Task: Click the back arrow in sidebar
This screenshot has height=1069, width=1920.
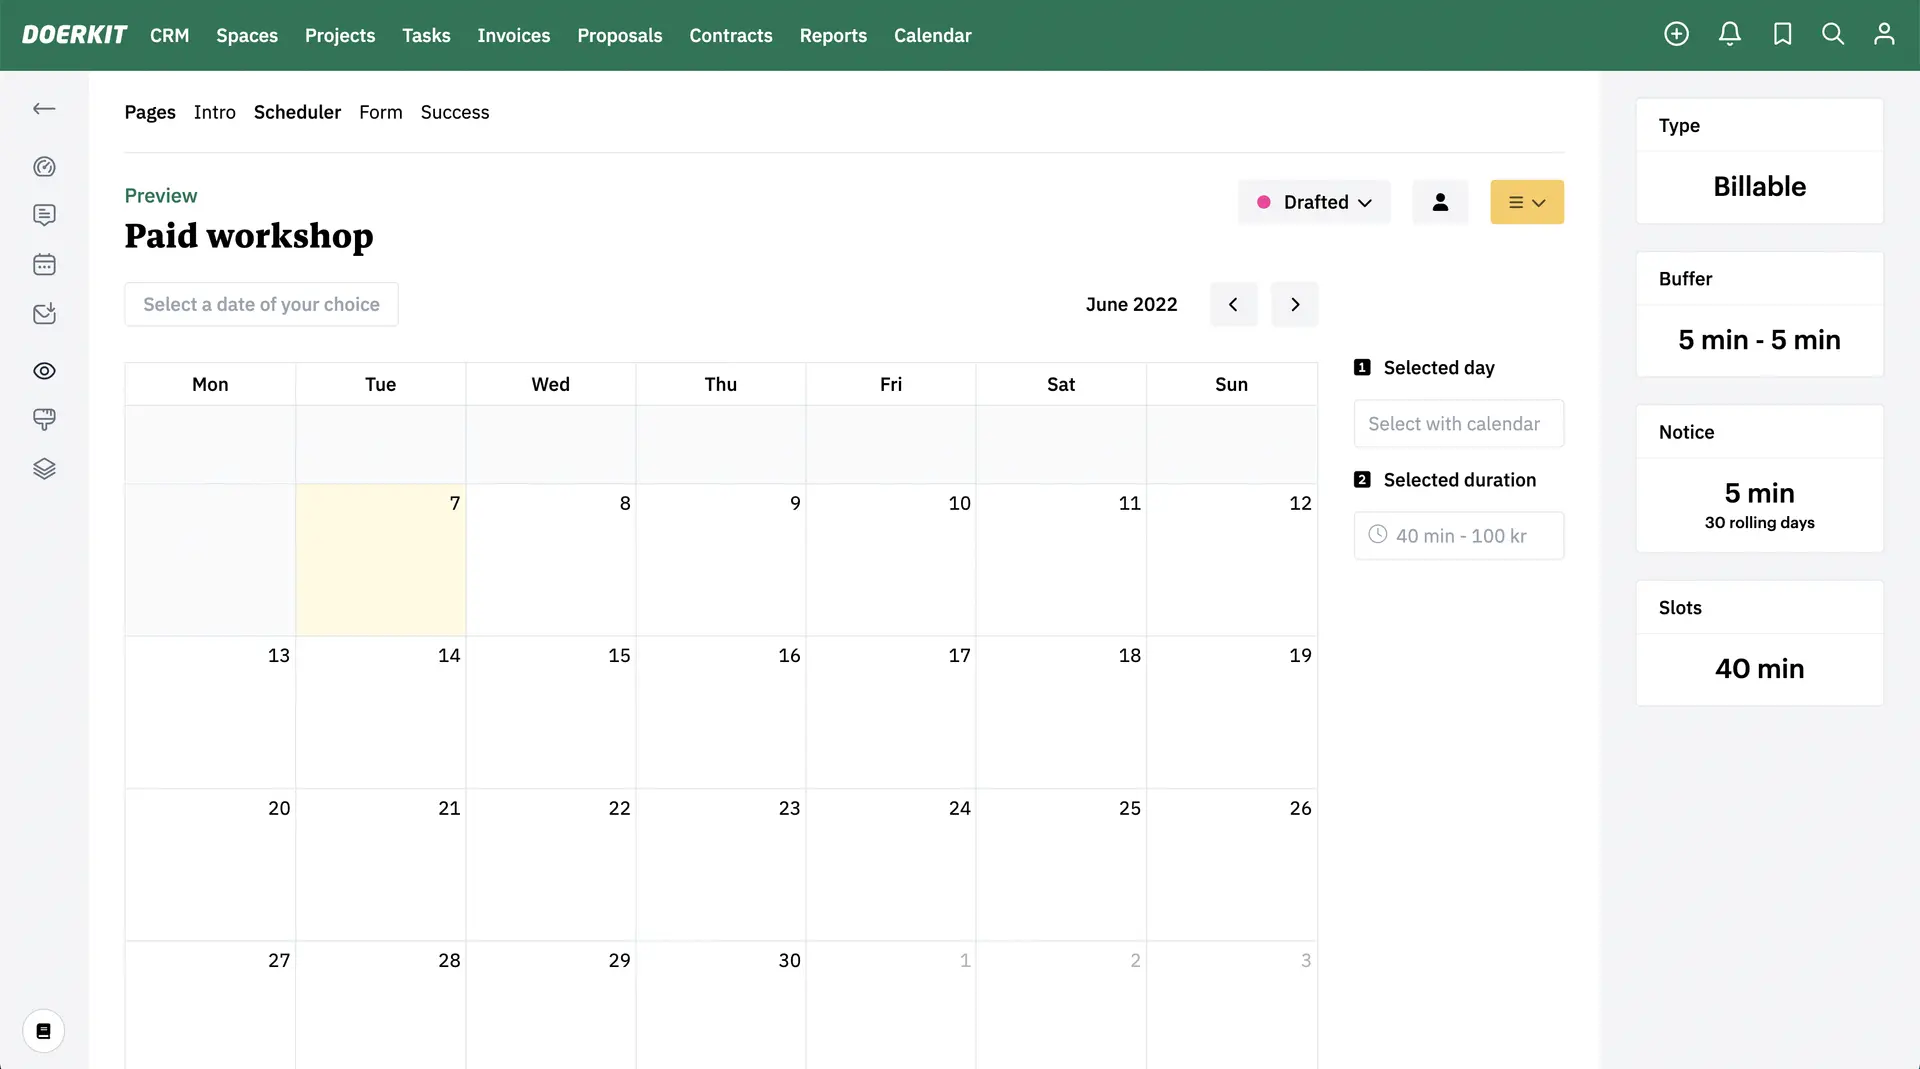Action: click(x=44, y=109)
